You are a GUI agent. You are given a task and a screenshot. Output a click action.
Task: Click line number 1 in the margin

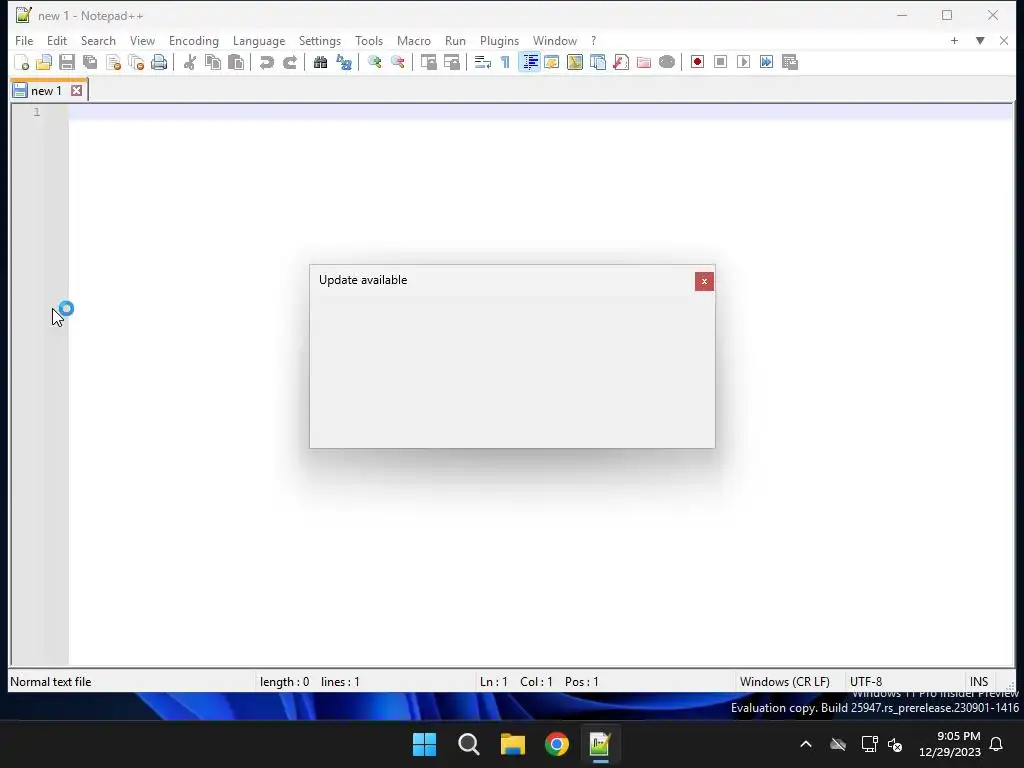[x=37, y=112]
